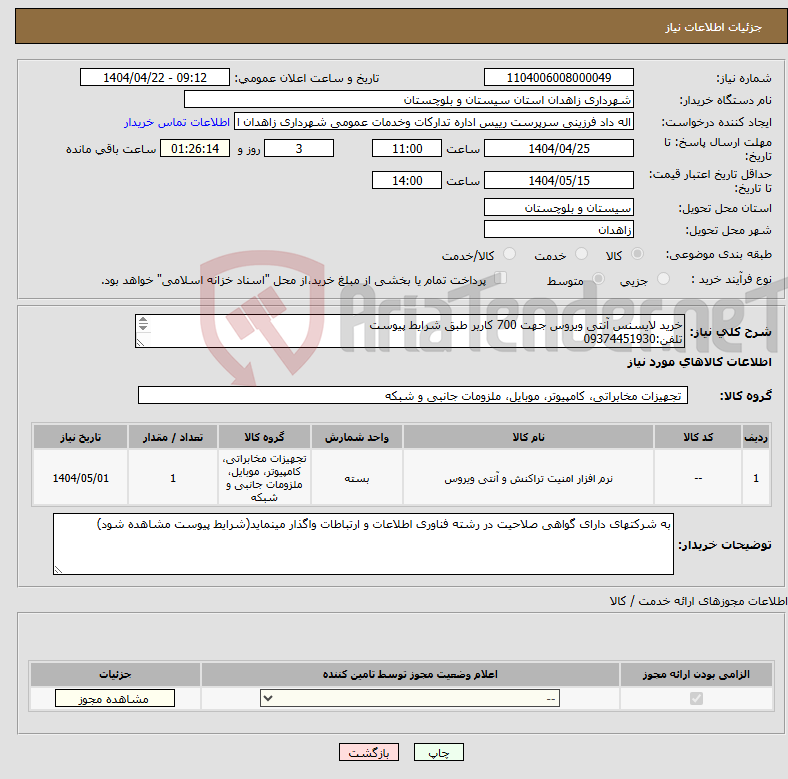Click the delivery province field سیستان و بلوچستان
The image size is (788, 779).
pos(558,207)
